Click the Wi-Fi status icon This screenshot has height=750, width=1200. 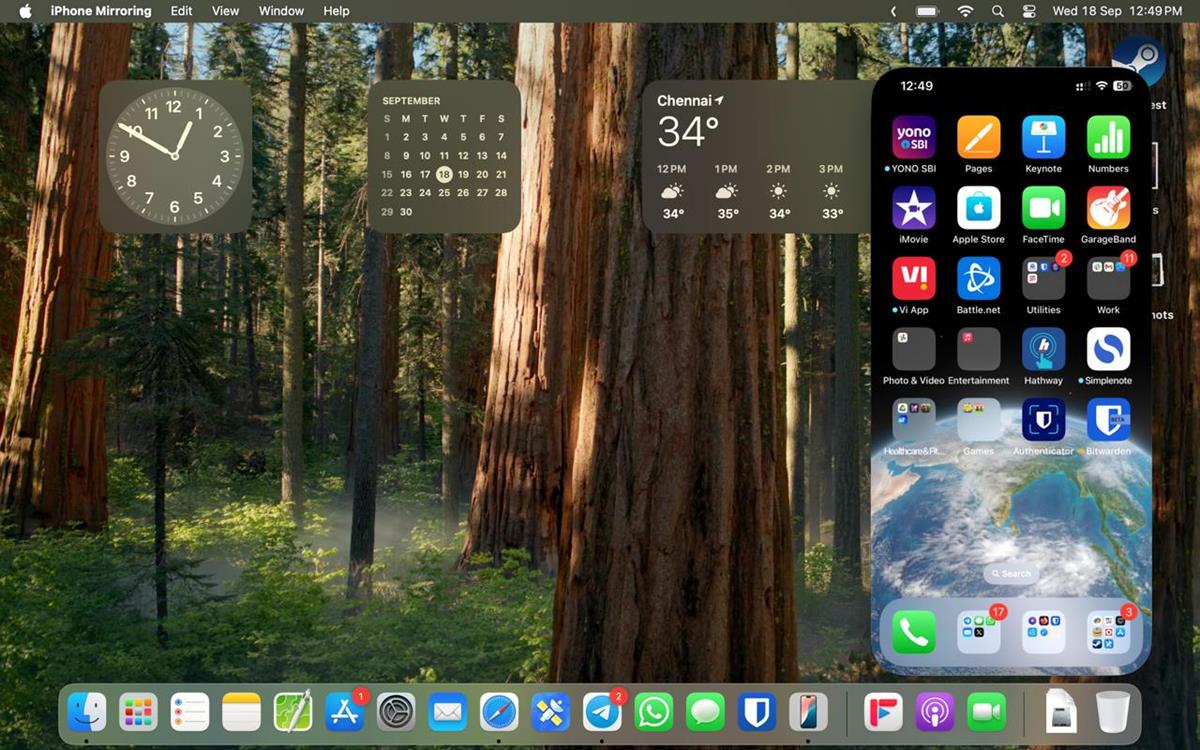(965, 11)
